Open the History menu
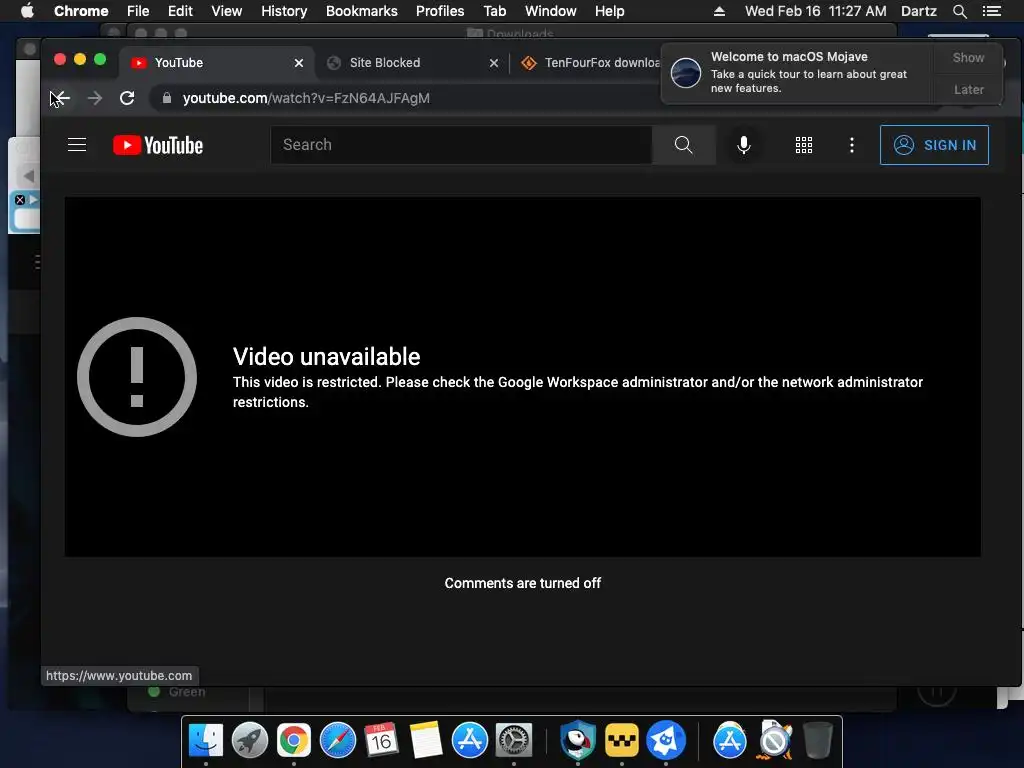The height and width of the screenshot is (768, 1024). click(x=284, y=11)
